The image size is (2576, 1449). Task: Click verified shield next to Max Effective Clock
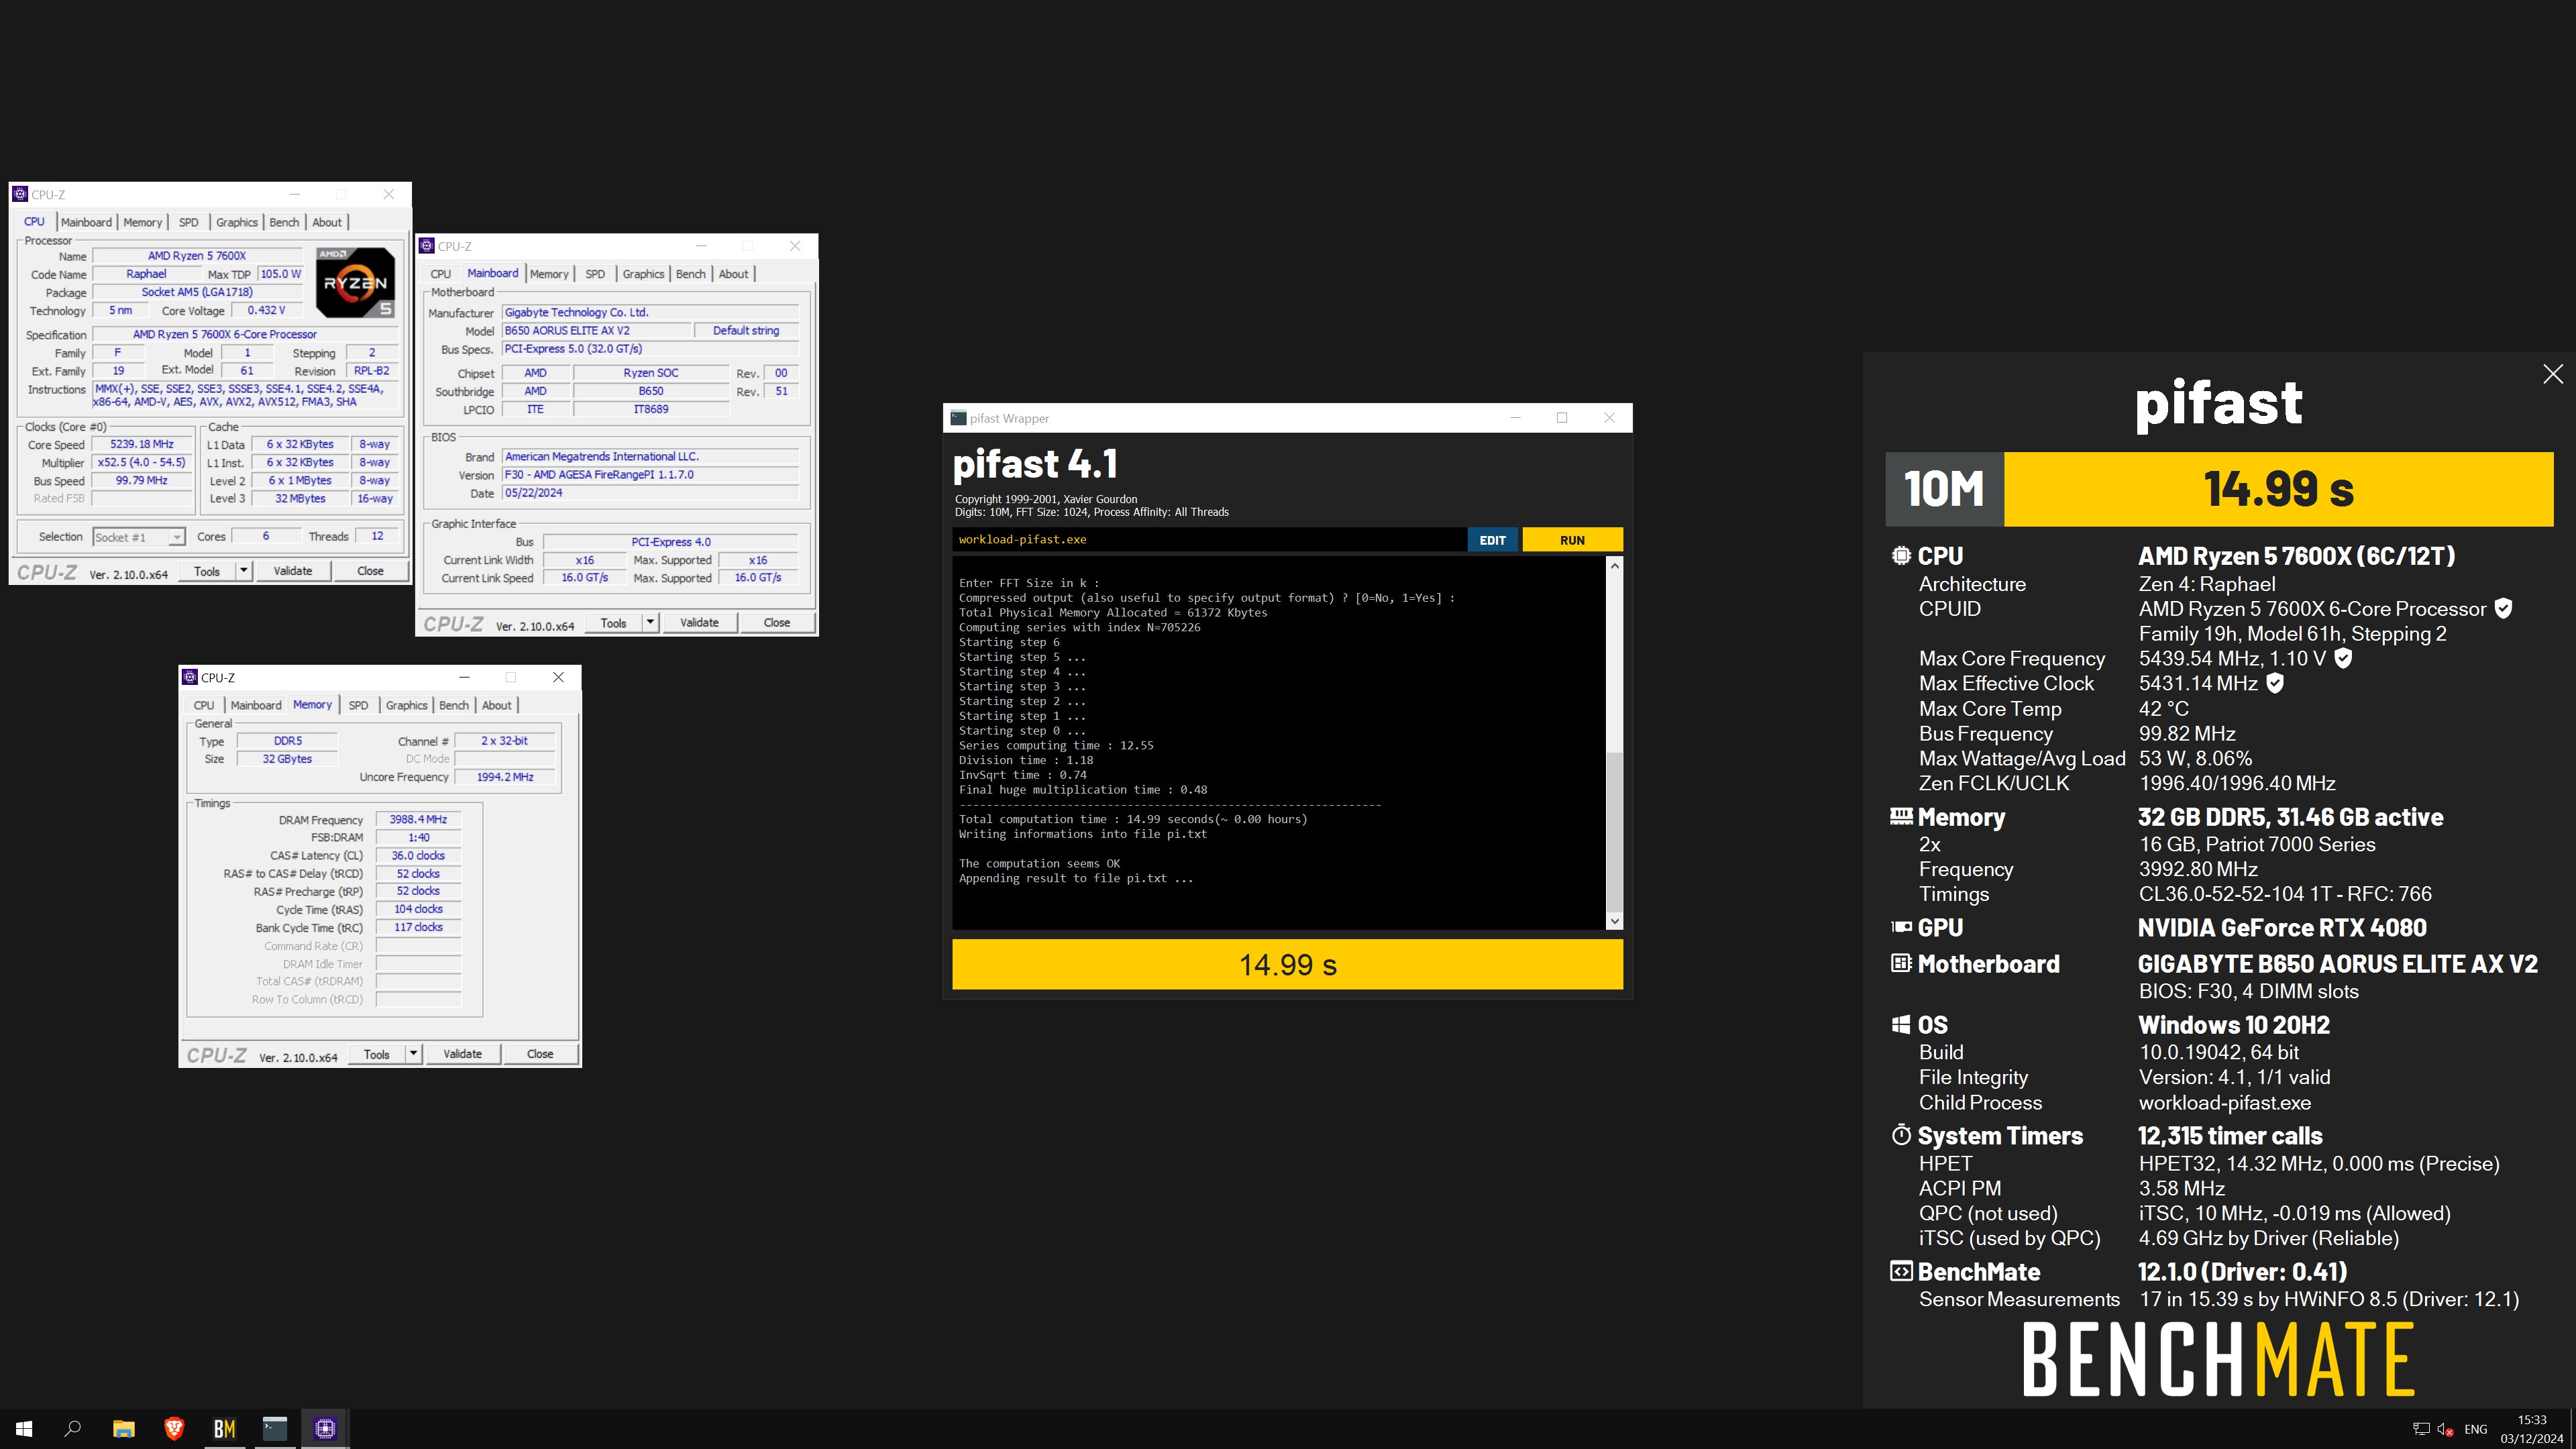coord(2274,683)
